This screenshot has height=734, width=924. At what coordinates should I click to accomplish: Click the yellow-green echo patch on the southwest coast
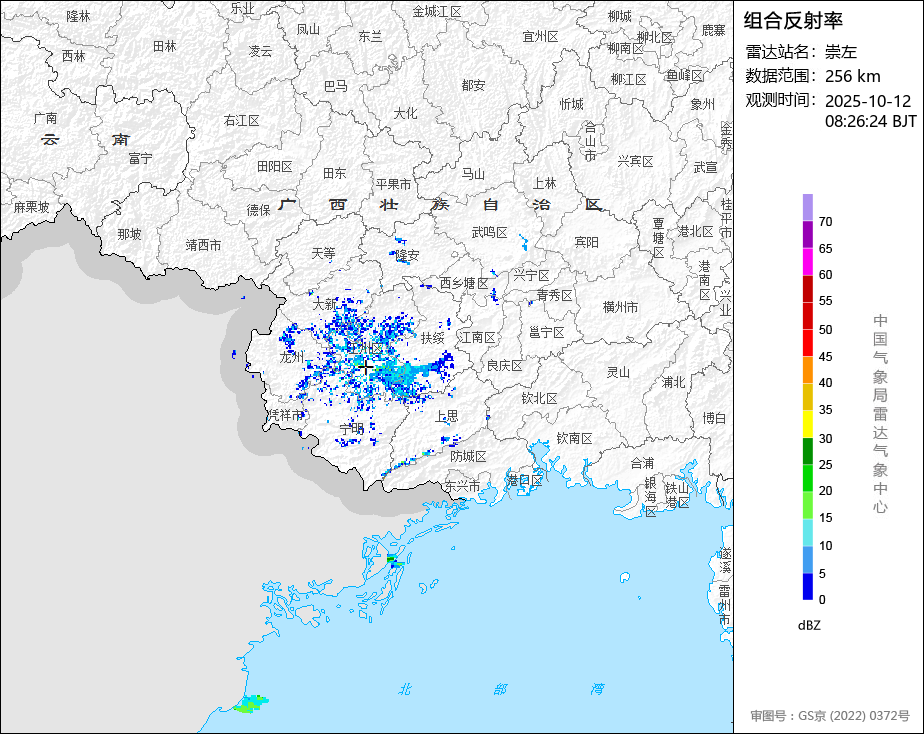click(249, 704)
